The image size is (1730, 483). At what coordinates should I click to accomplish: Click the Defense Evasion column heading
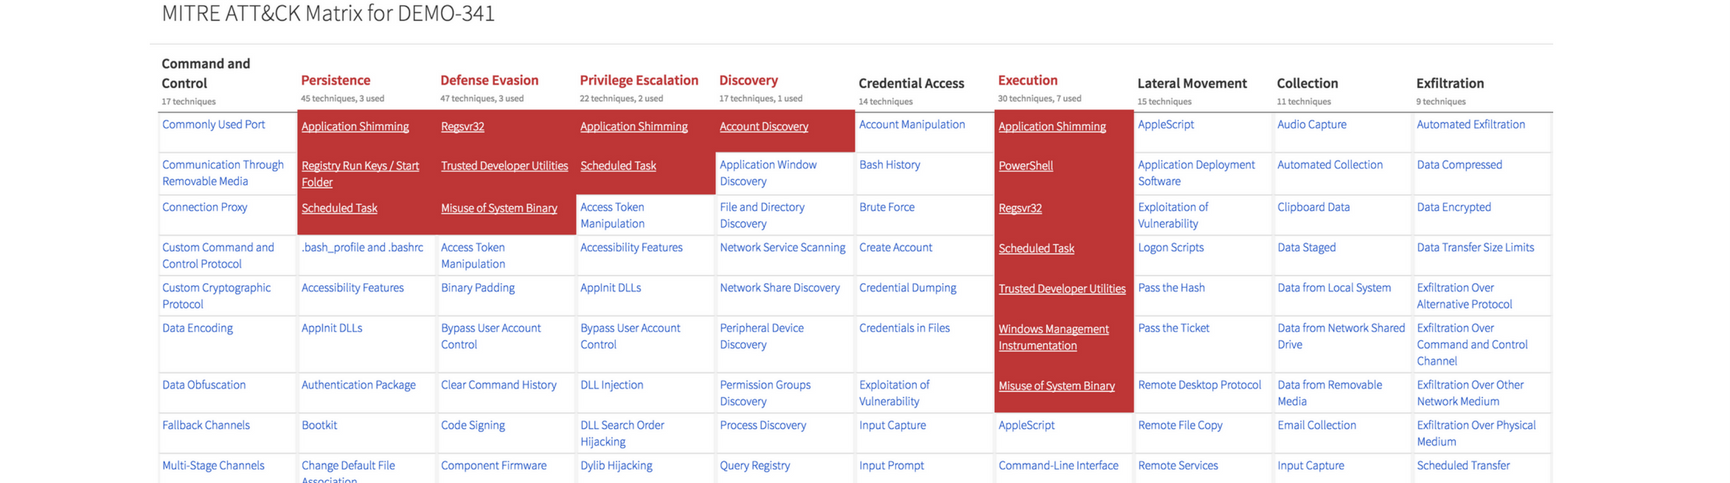pos(489,81)
